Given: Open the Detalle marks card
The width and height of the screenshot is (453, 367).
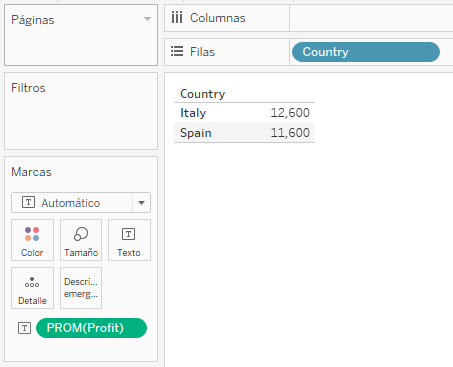Looking at the screenshot, I should coord(32,288).
